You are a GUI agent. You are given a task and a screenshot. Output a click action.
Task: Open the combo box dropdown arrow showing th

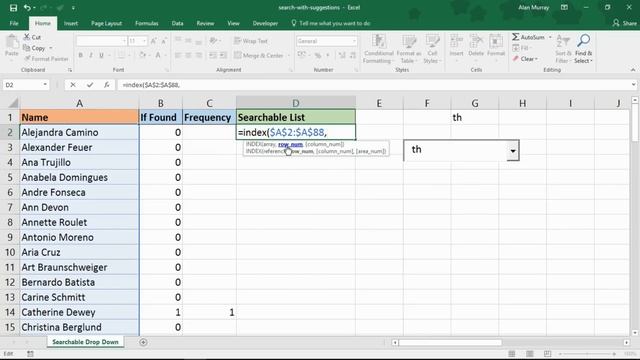coord(513,151)
